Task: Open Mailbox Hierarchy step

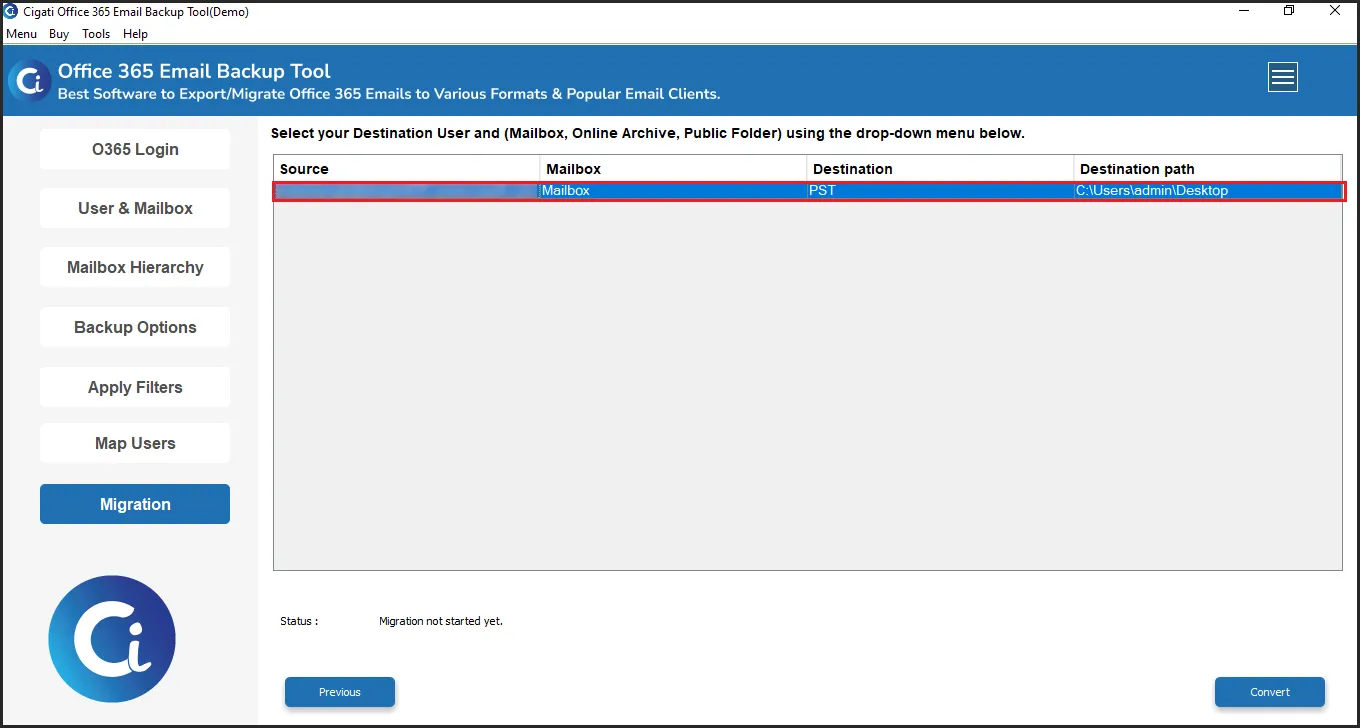Action: point(135,267)
